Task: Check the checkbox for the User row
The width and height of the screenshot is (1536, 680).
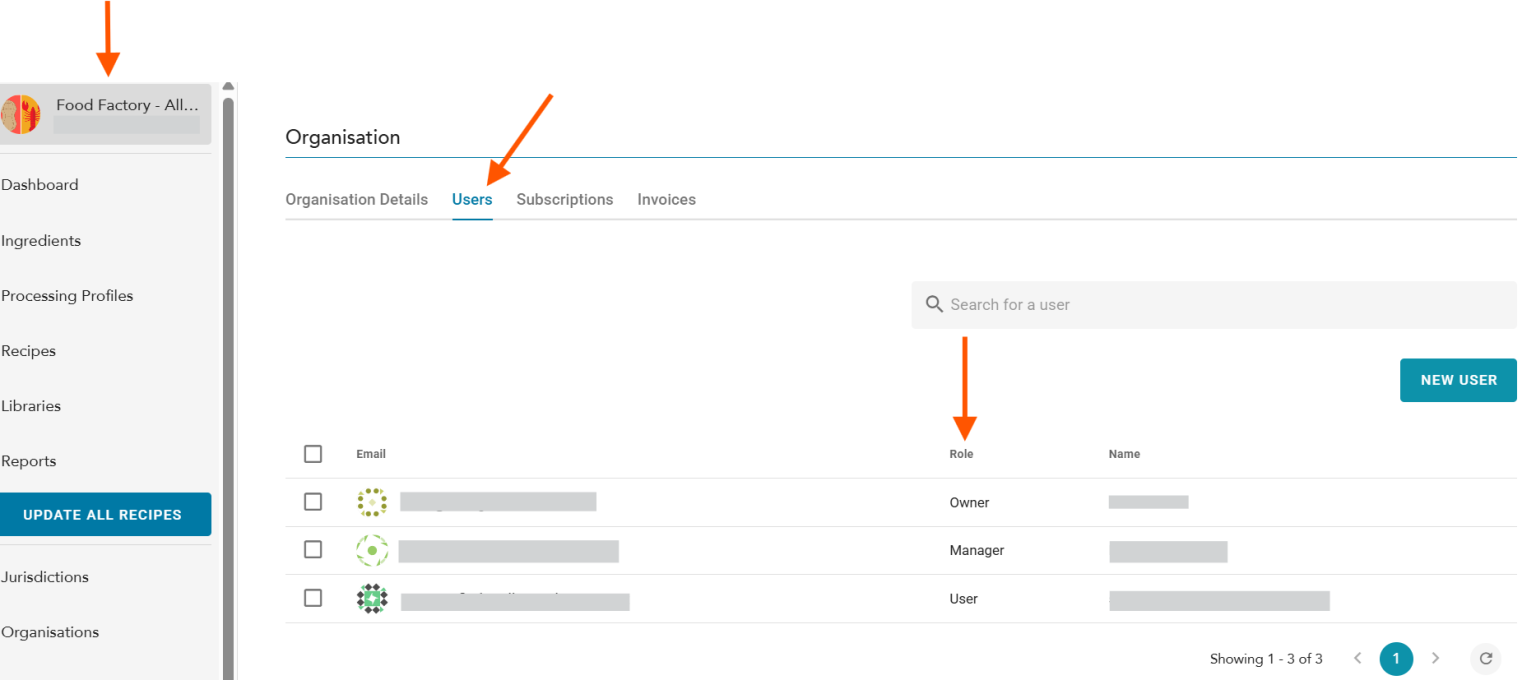Action: [313, 597]
